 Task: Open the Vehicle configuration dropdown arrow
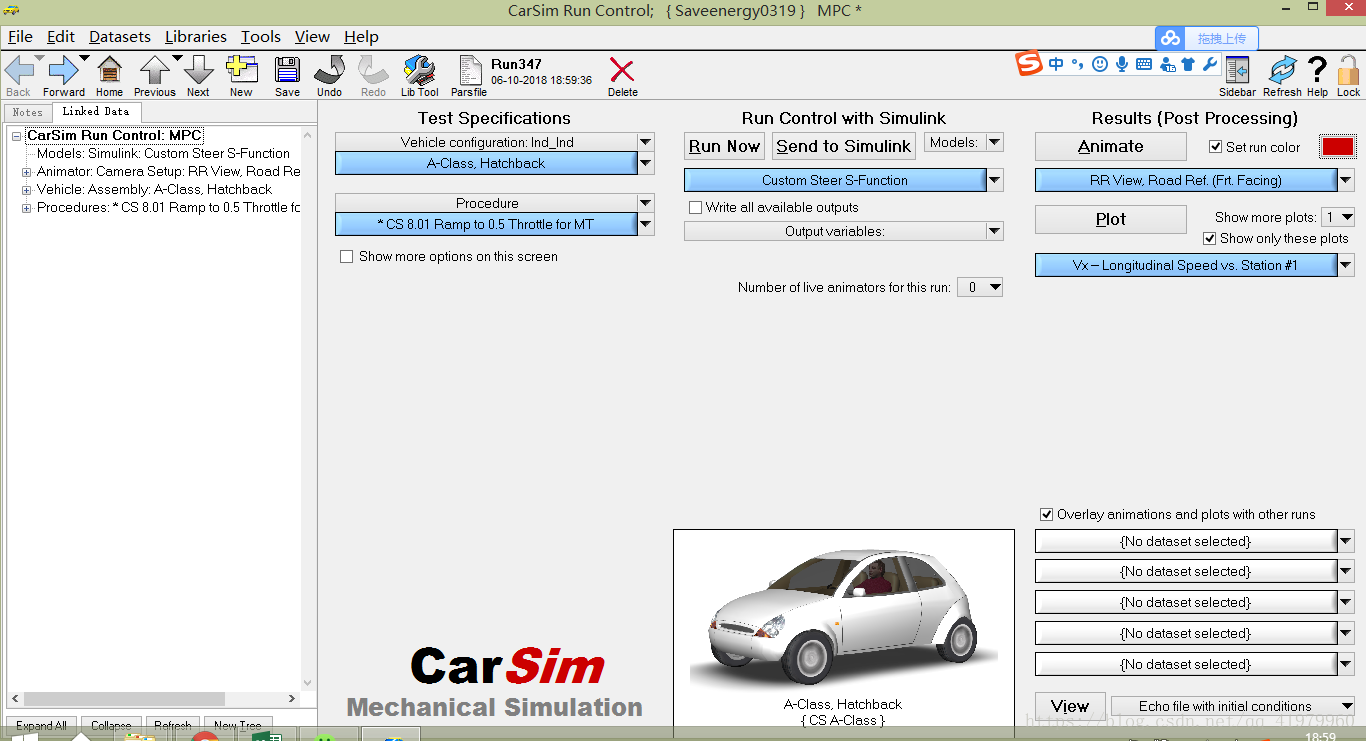(x=646, y=142)
